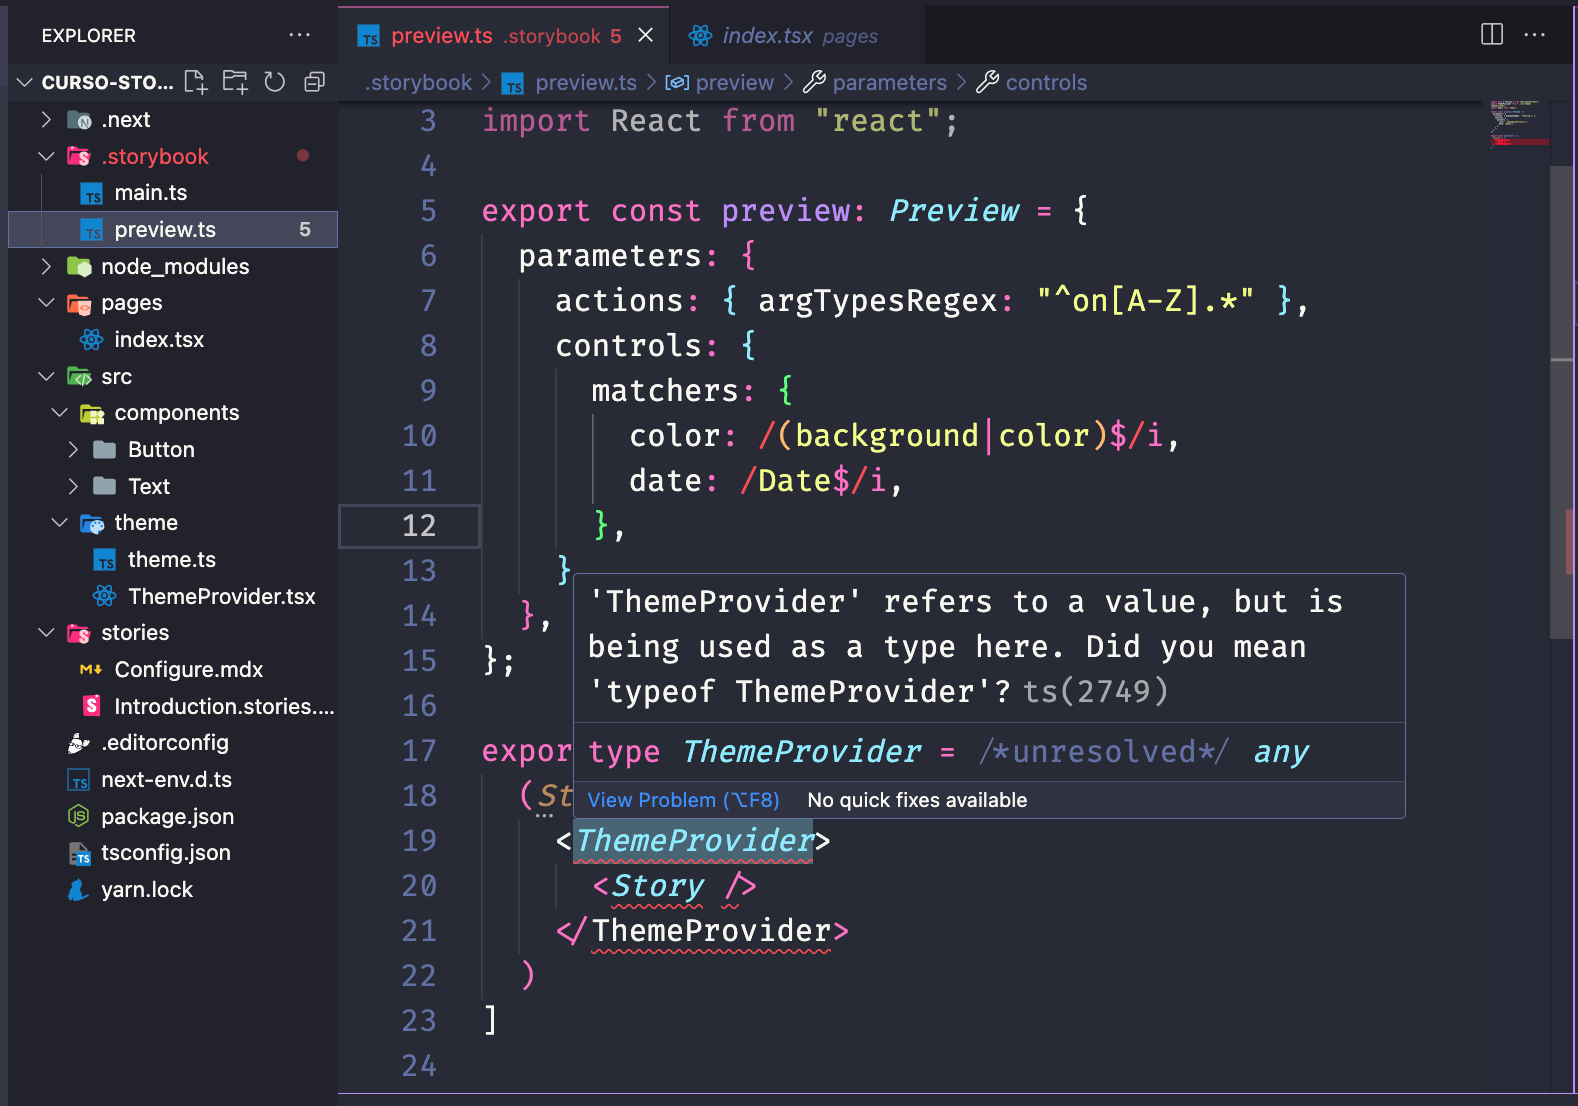Image resolution: width=1578 pixels, height=1106 pixels.
Task: Click the New Folder icon in Explorer header
Action: [235, 82]
